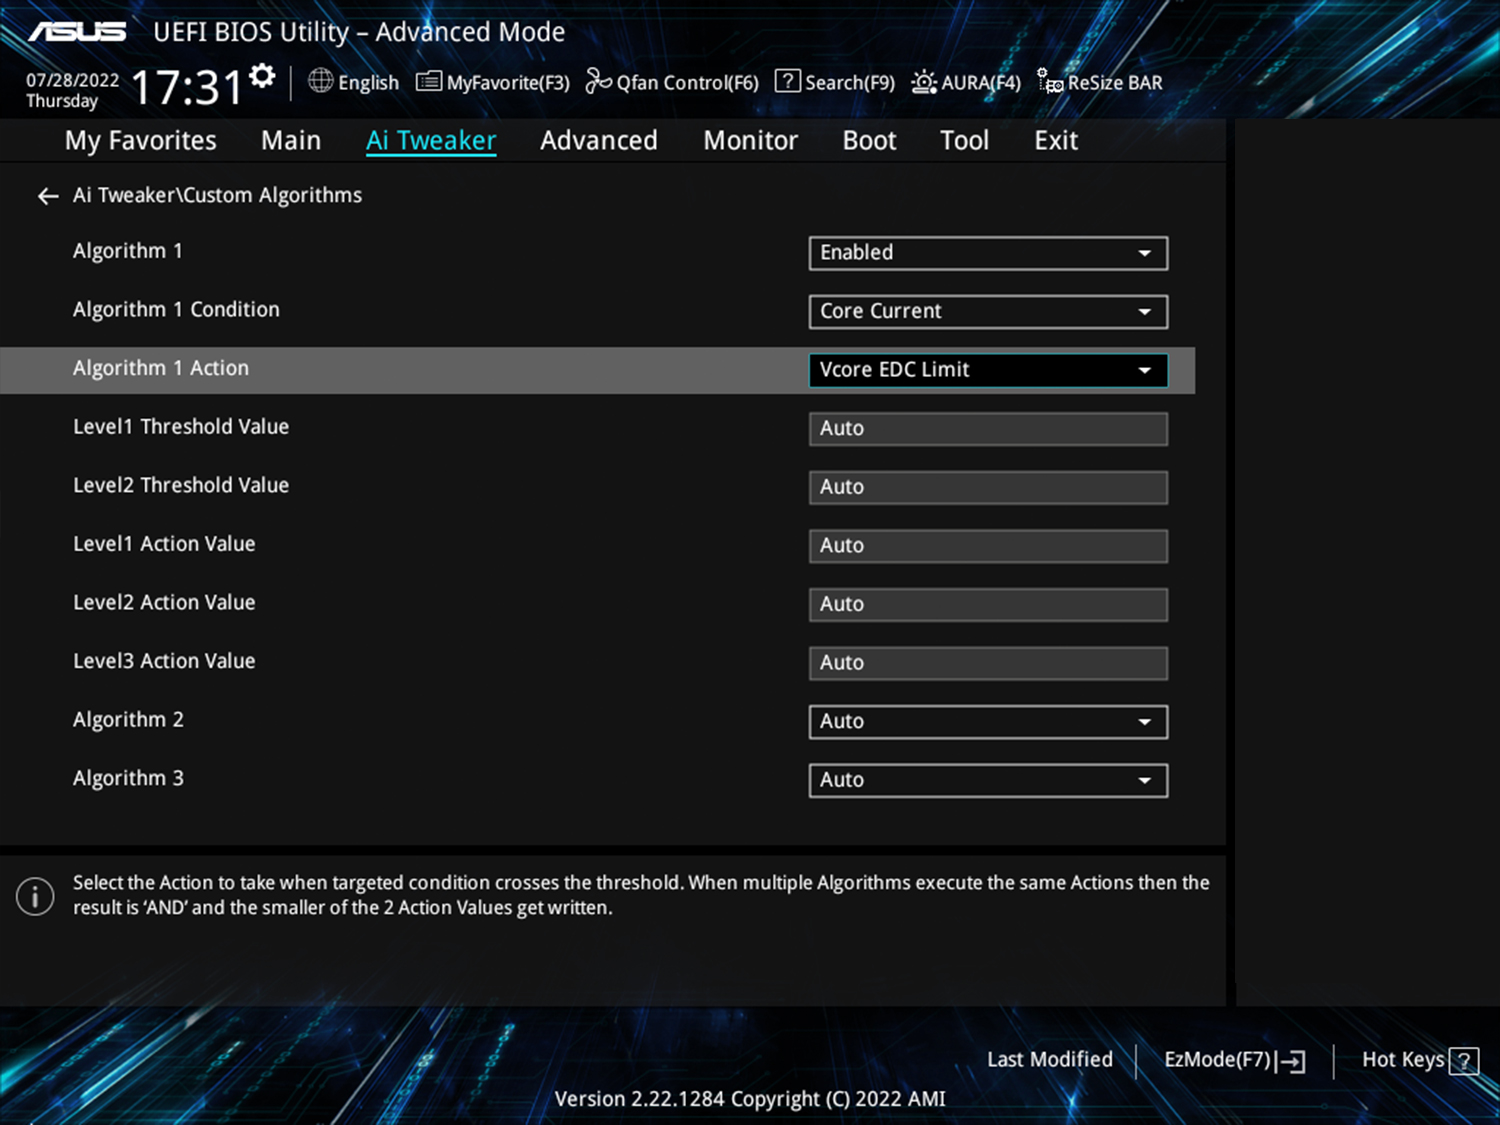Select the Level1 Threshold Value field

pyautogui.click(x=988, y=428)
